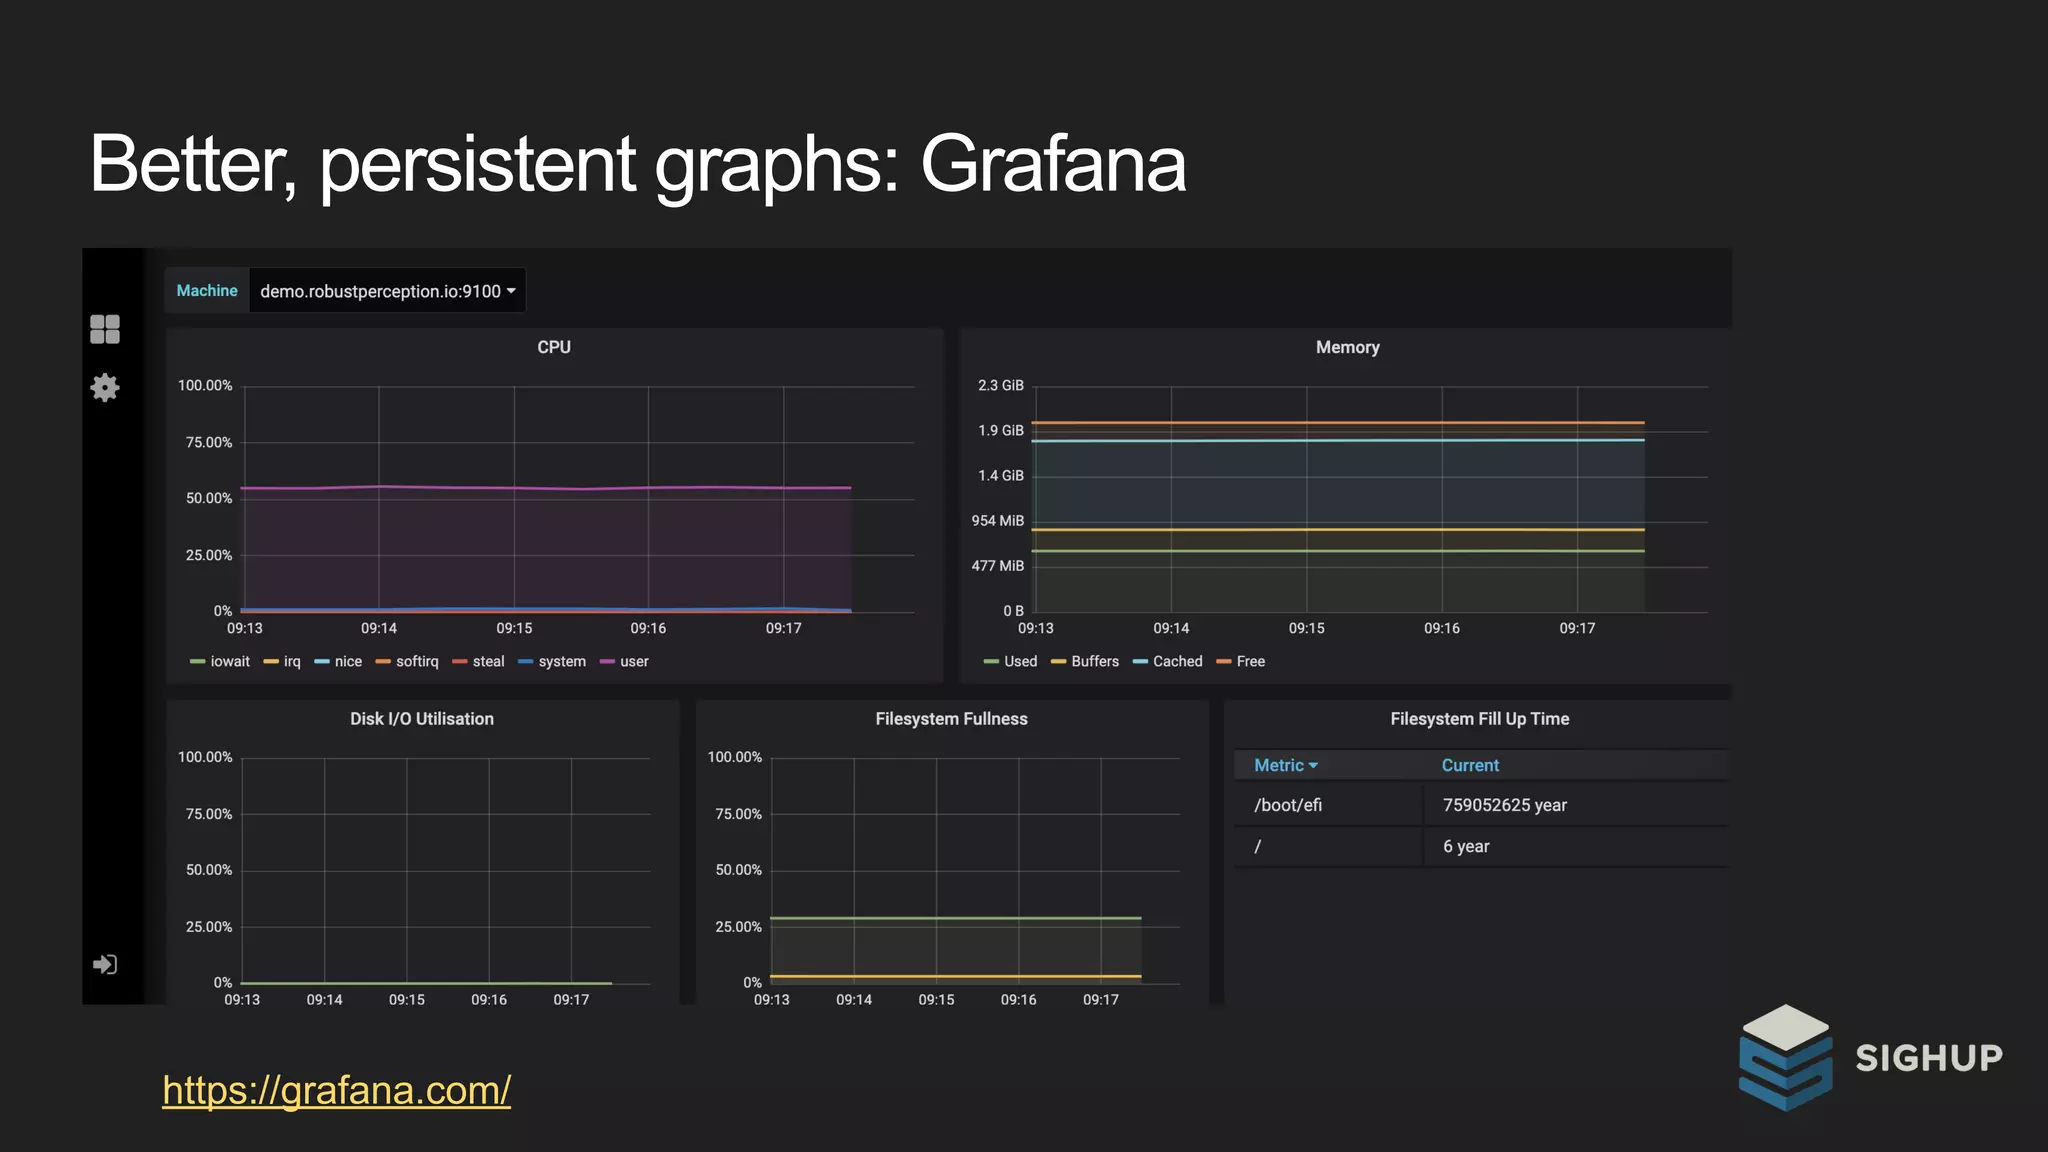Click the / metric row cell

point(1328,846)
